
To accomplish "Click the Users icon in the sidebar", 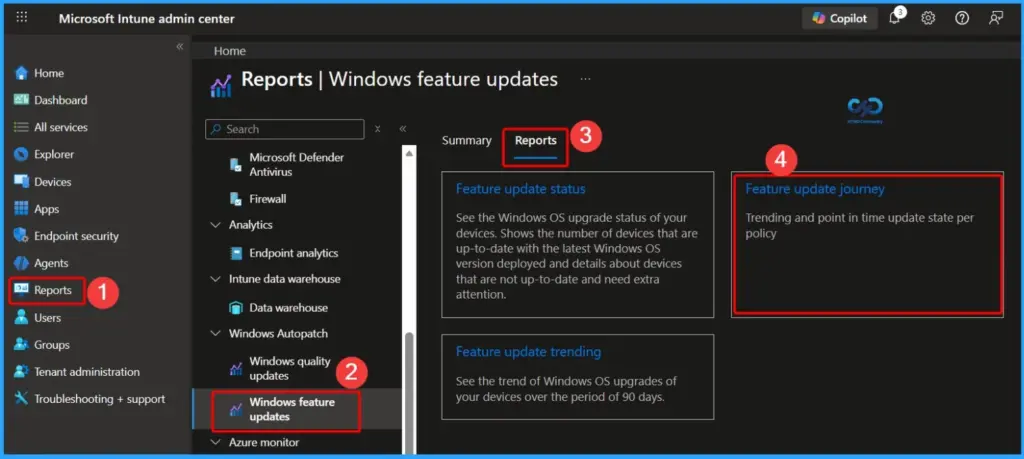I will tap(22, 317).
